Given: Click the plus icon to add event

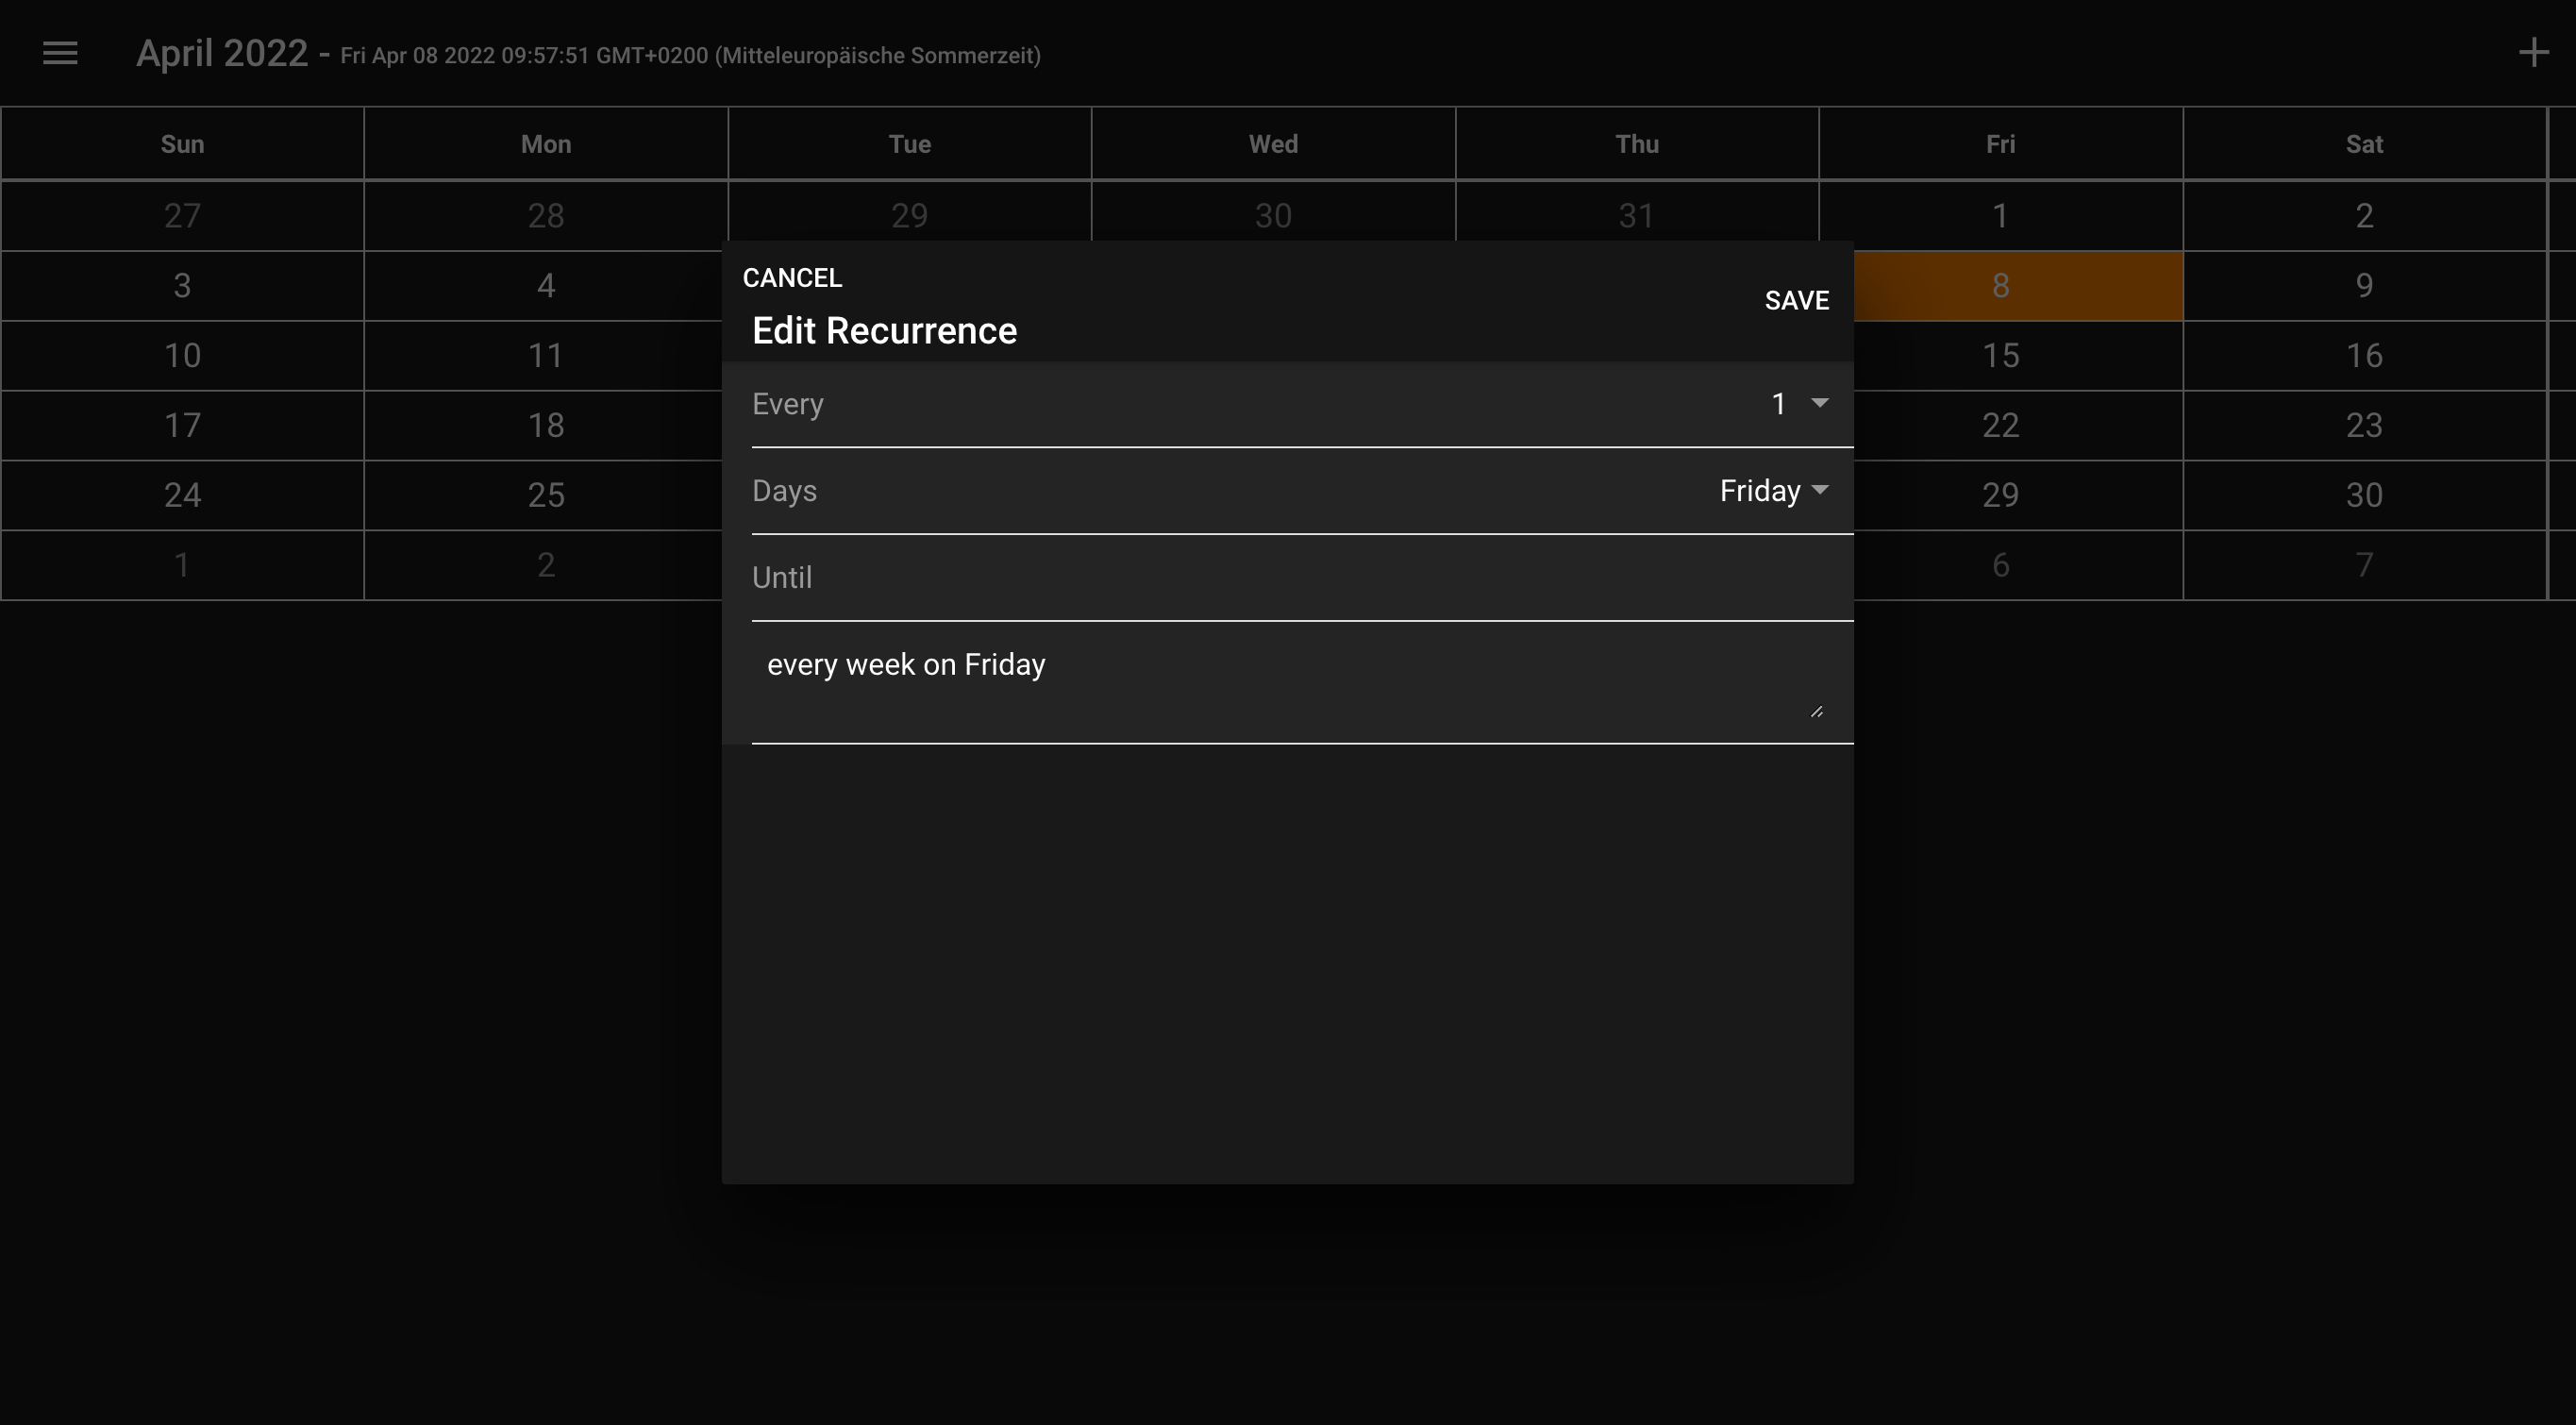Looking at the screenshot, I should 2533,53.
